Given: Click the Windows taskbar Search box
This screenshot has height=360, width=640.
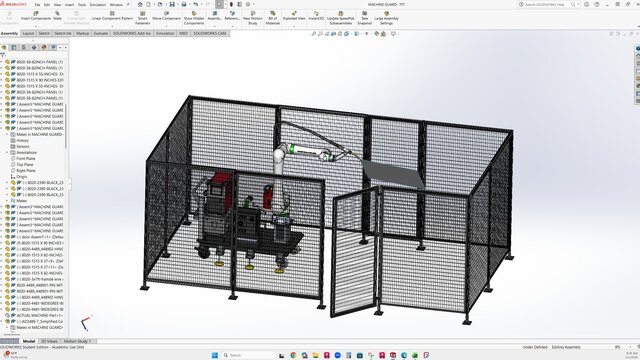Looking at the screenshot, I should tap(248, 355).
